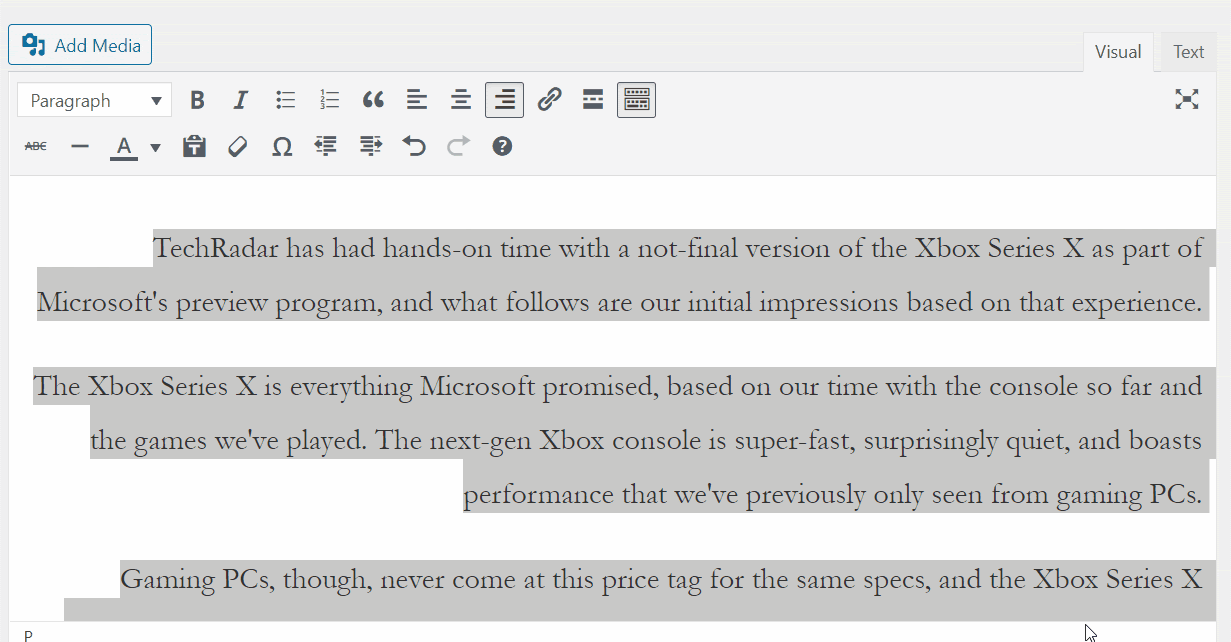Insert or edit a link

[x=549, y=100]
